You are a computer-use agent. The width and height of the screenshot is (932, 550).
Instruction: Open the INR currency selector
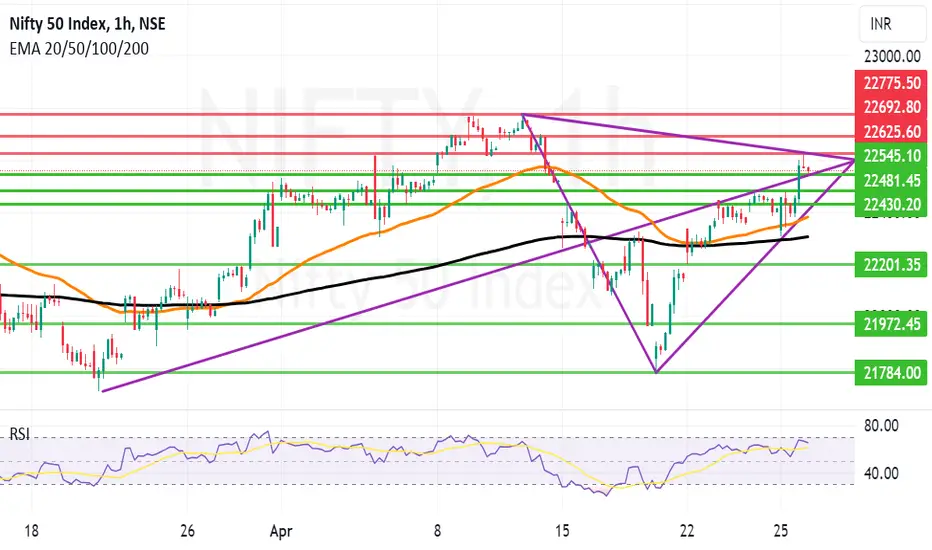[892, 24]
